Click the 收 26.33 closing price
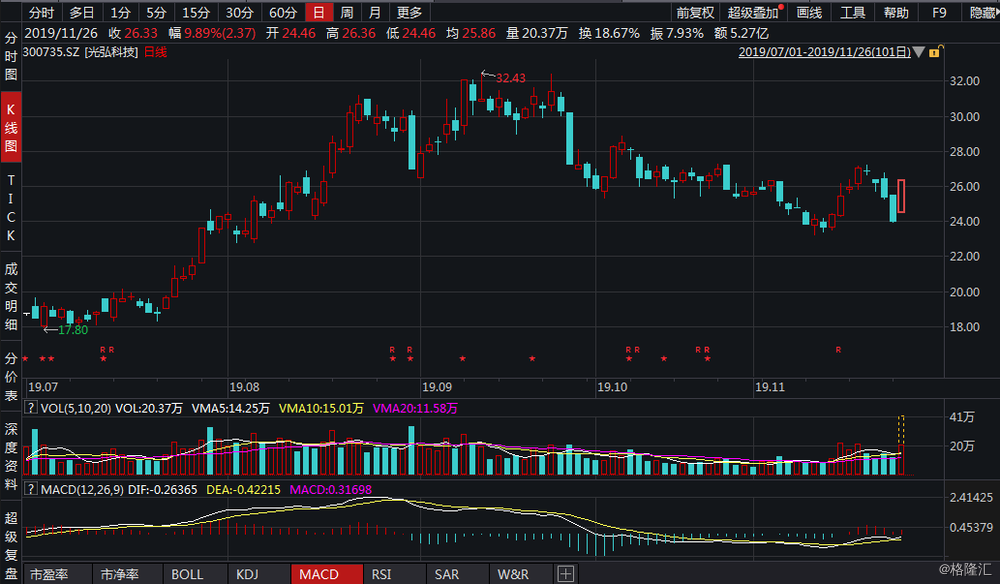1000x584 pixels. (133, 33)
